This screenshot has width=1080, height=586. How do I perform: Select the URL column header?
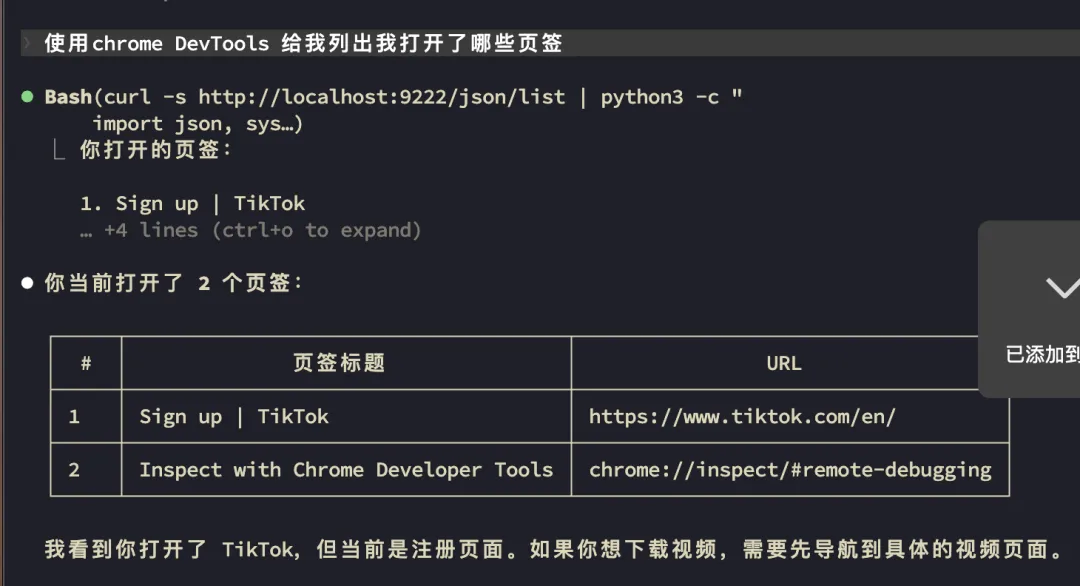click(784, 363)
